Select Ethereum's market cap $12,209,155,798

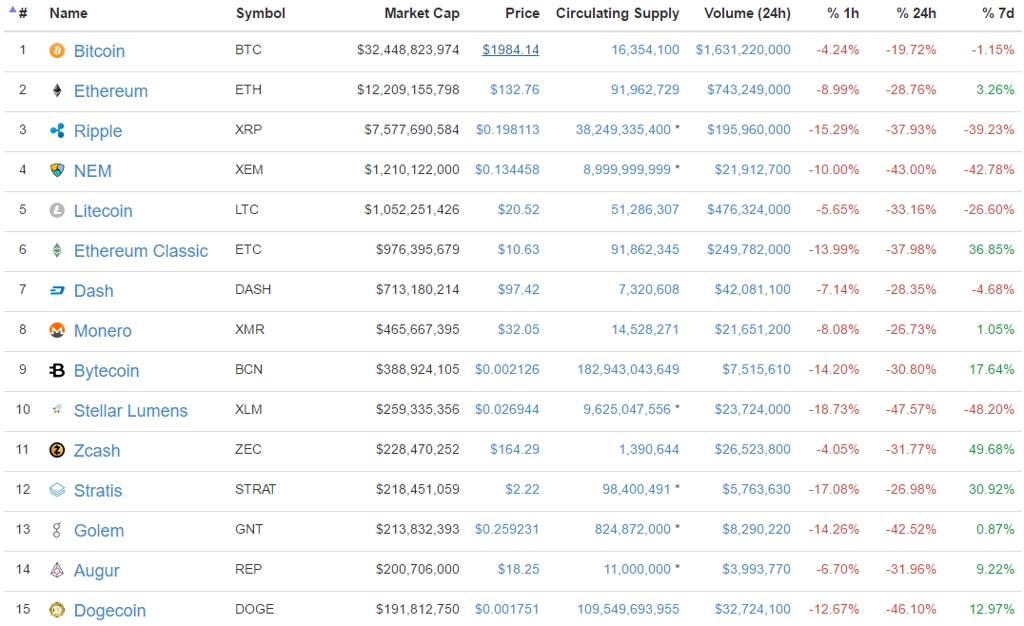(408, 89)
